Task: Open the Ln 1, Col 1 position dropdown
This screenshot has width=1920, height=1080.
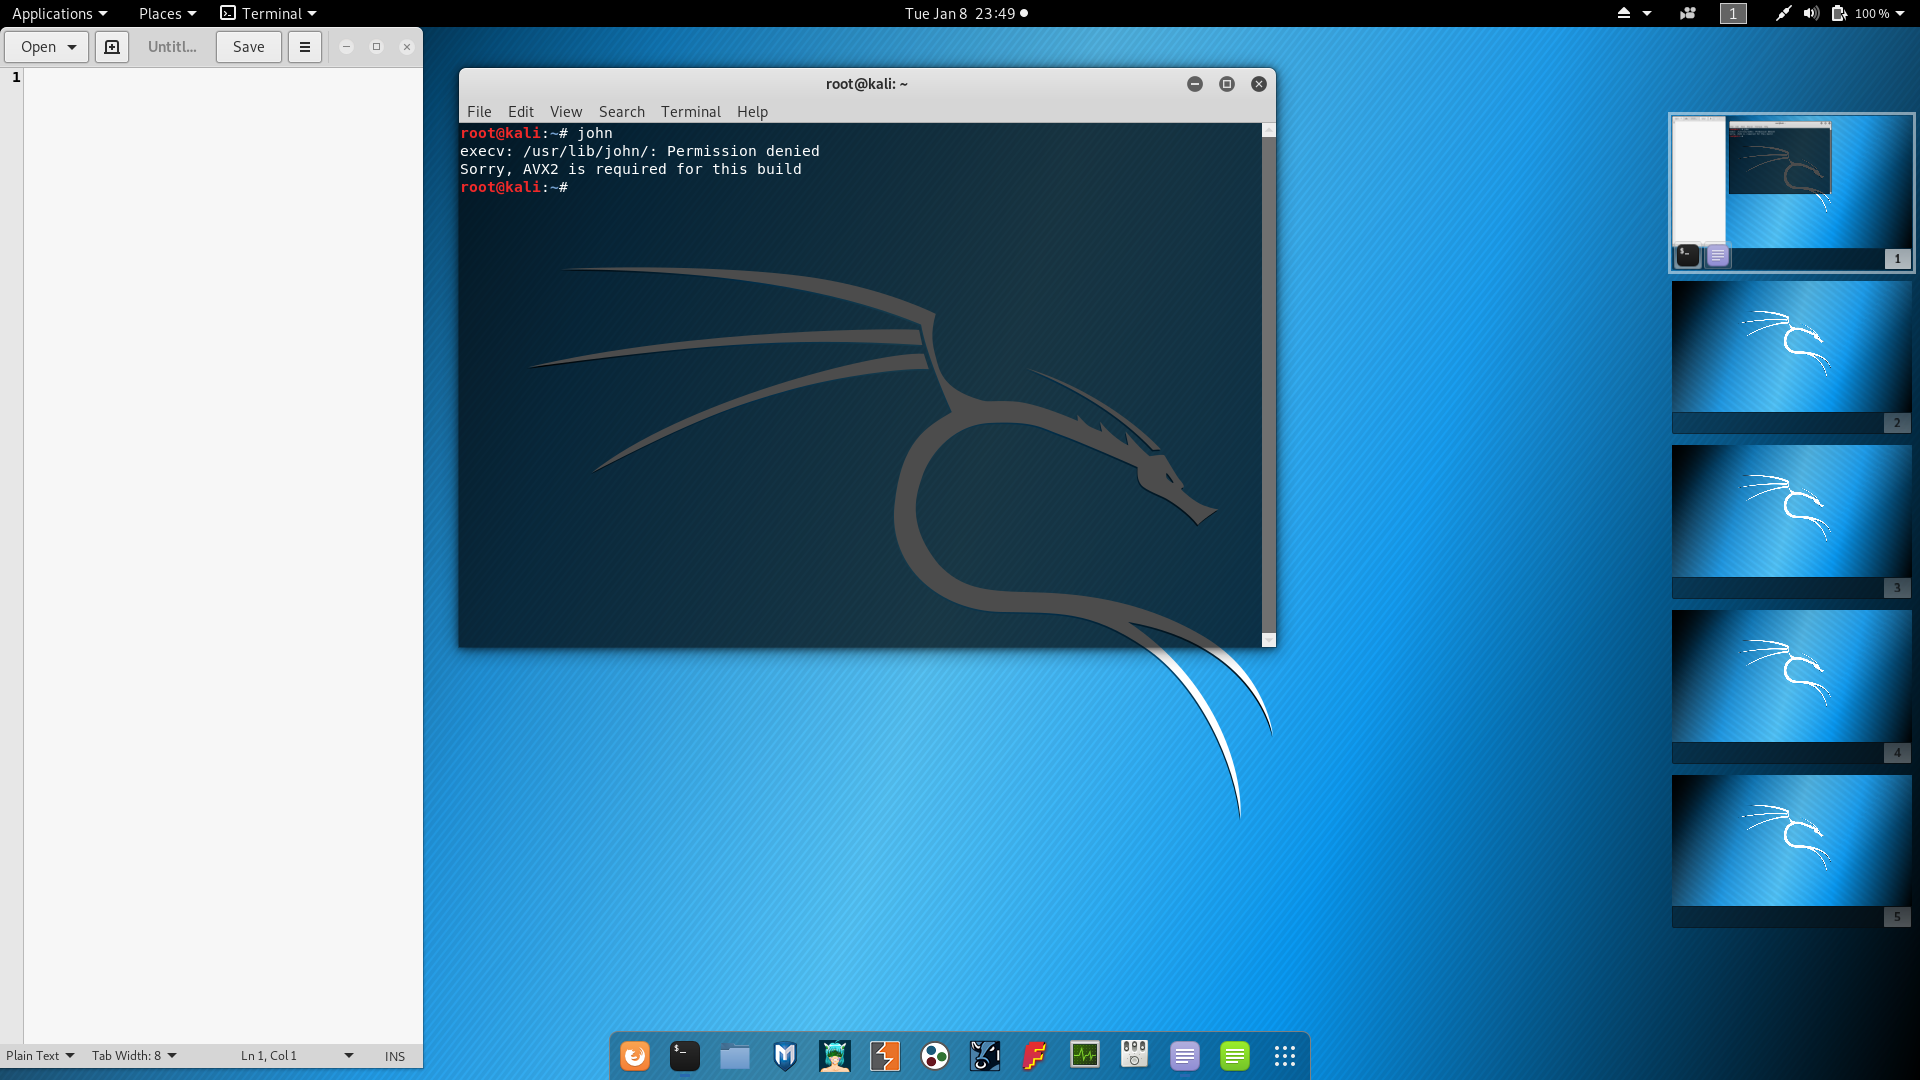Action: (x=297, y=1056)
